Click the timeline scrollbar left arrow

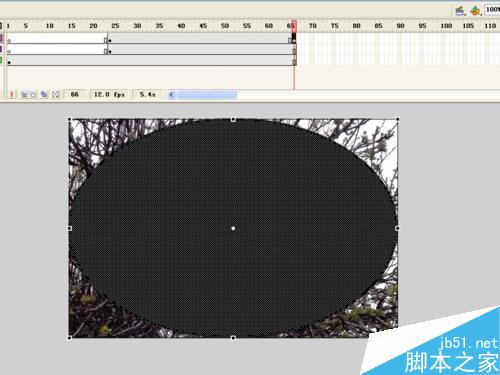click(171, 95)
